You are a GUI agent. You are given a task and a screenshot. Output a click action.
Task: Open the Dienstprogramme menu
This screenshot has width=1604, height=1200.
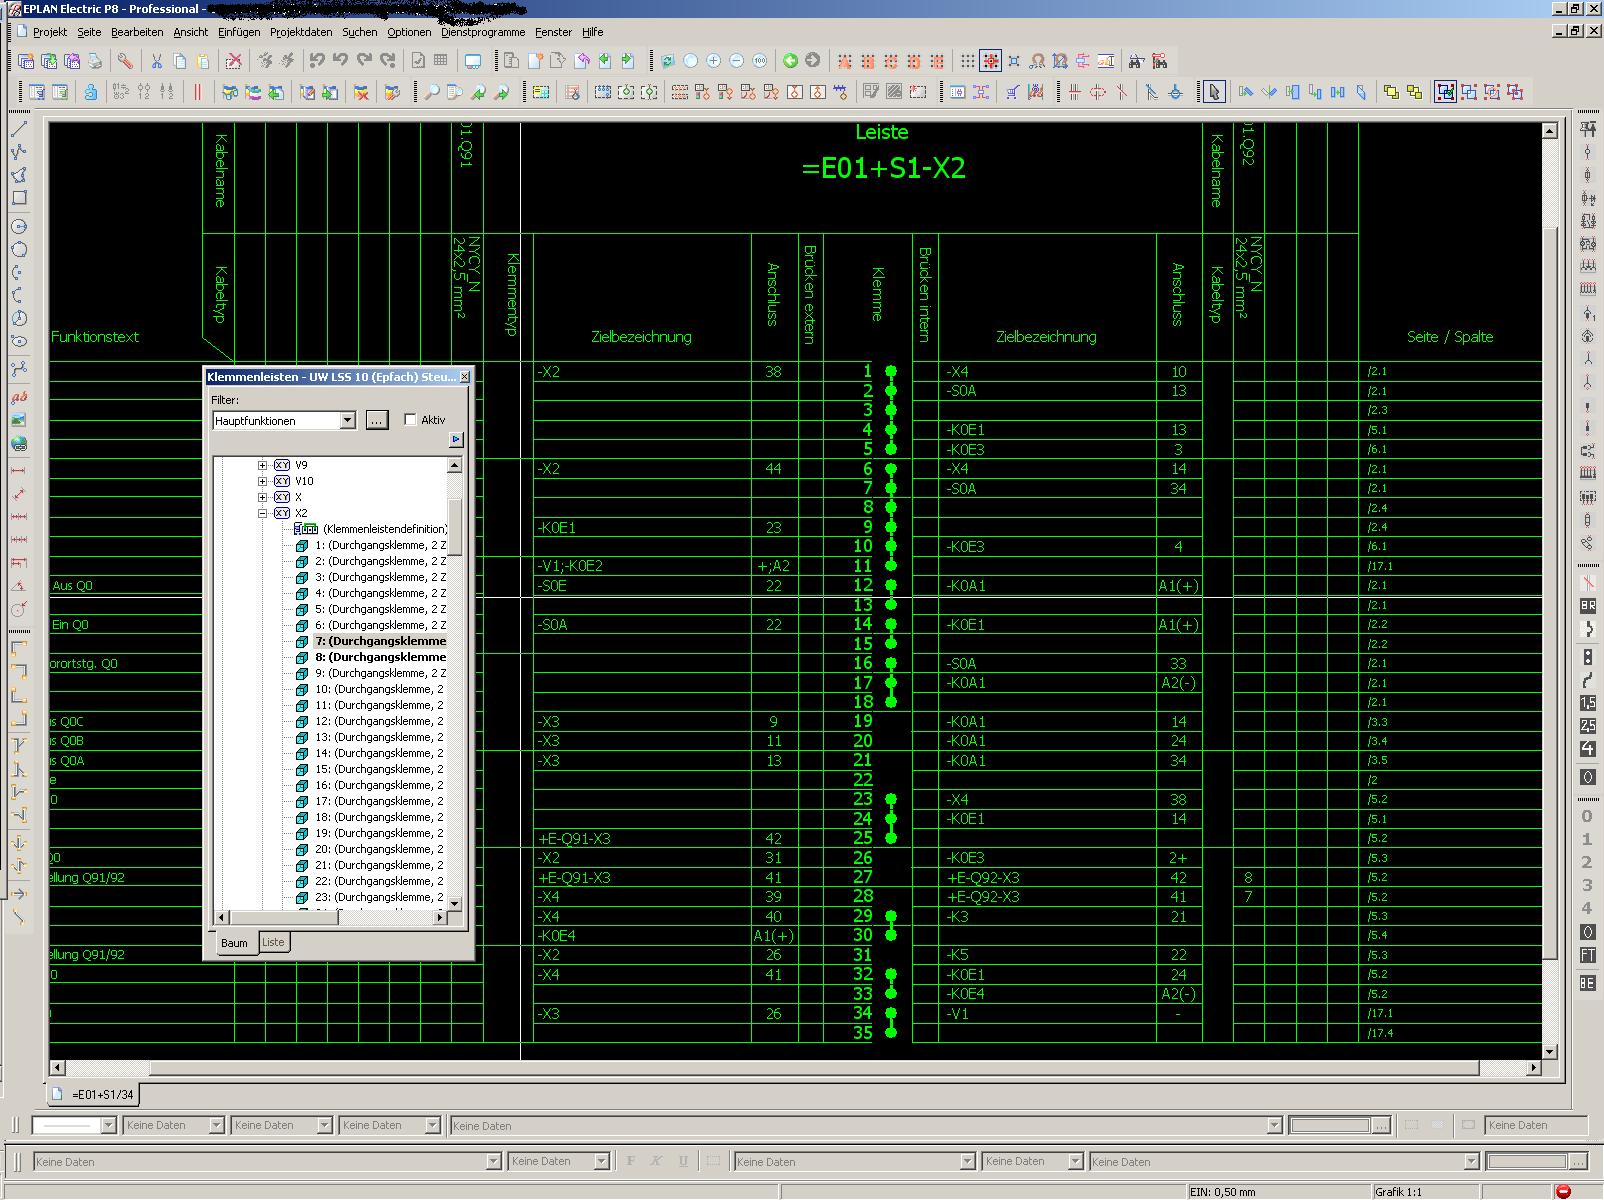coord(482,32)
